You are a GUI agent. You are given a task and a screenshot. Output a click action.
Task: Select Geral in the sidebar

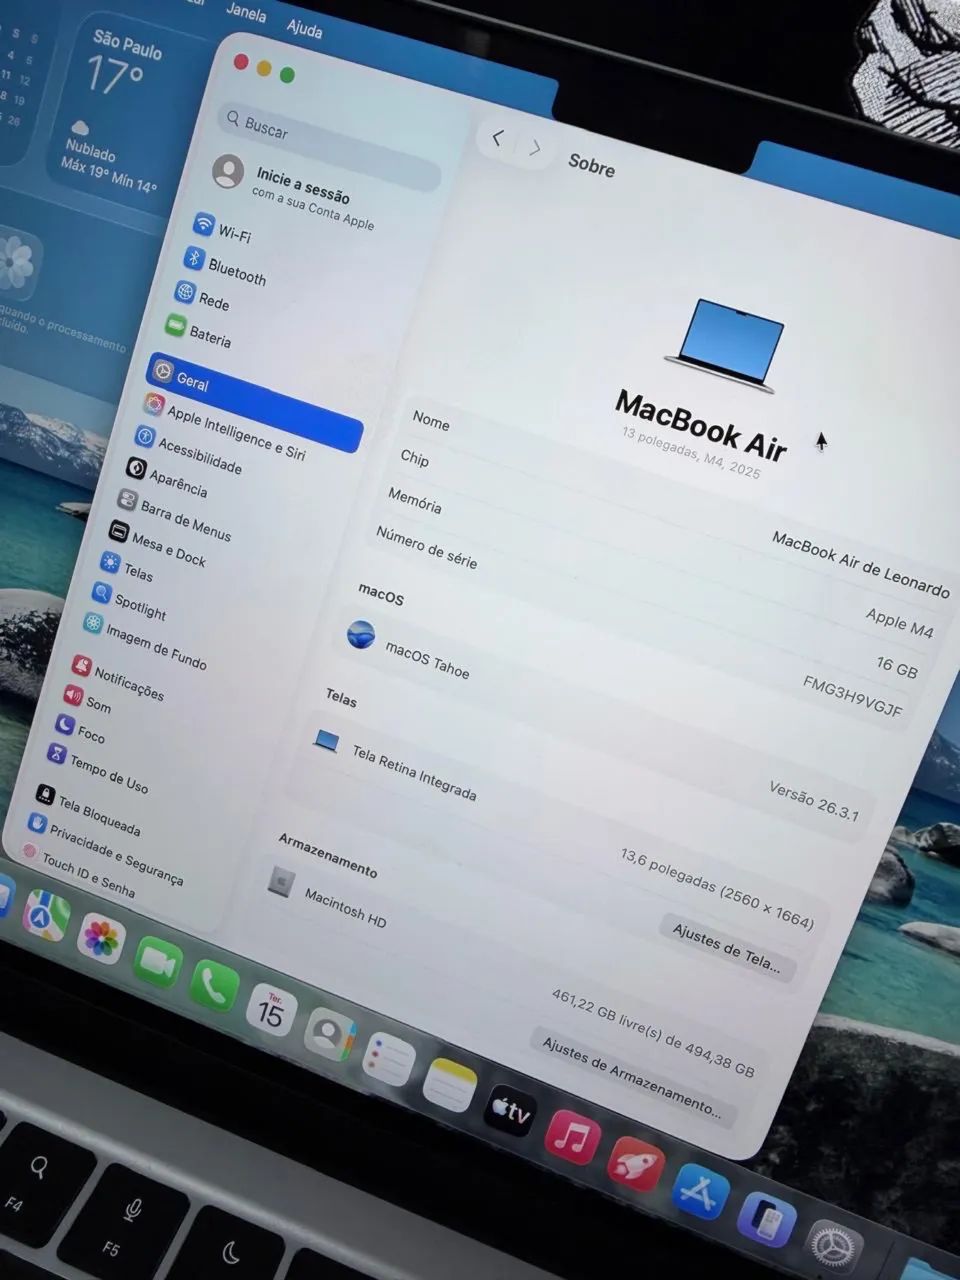[x=254, y=402]
